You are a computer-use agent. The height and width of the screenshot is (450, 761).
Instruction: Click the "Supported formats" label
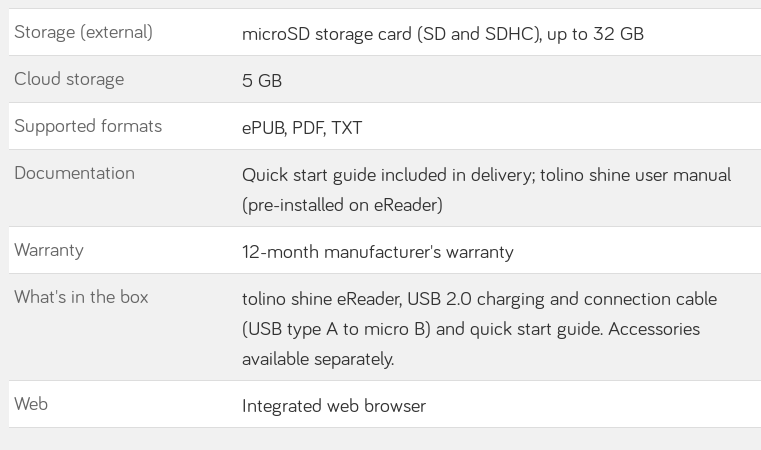[88, 126]
